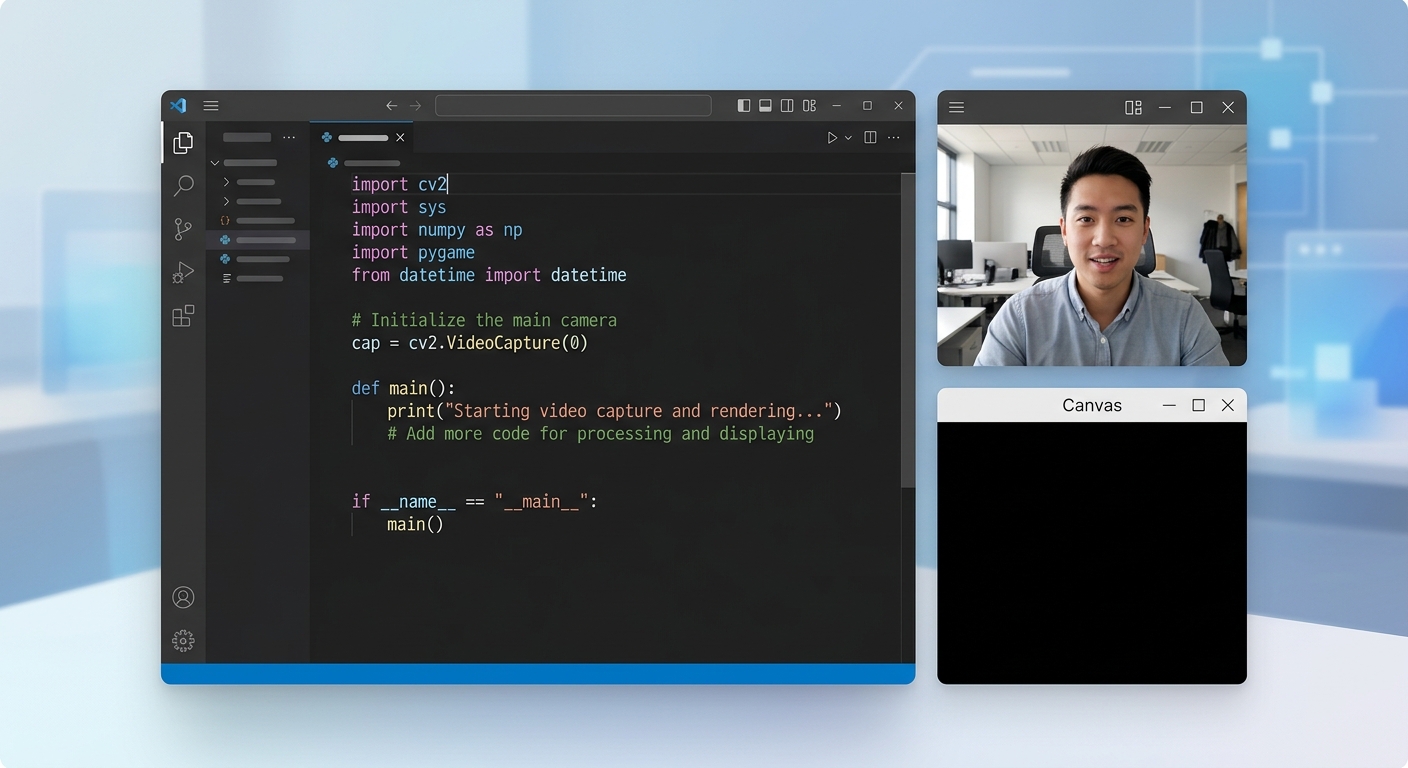Run the Python file with the play button

pyautogui.click(x=831, y=137)
